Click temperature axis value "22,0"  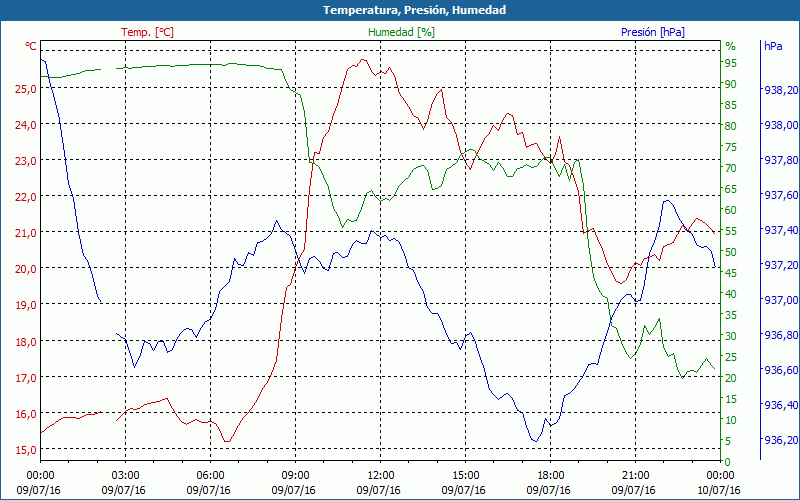click(26, 197)
